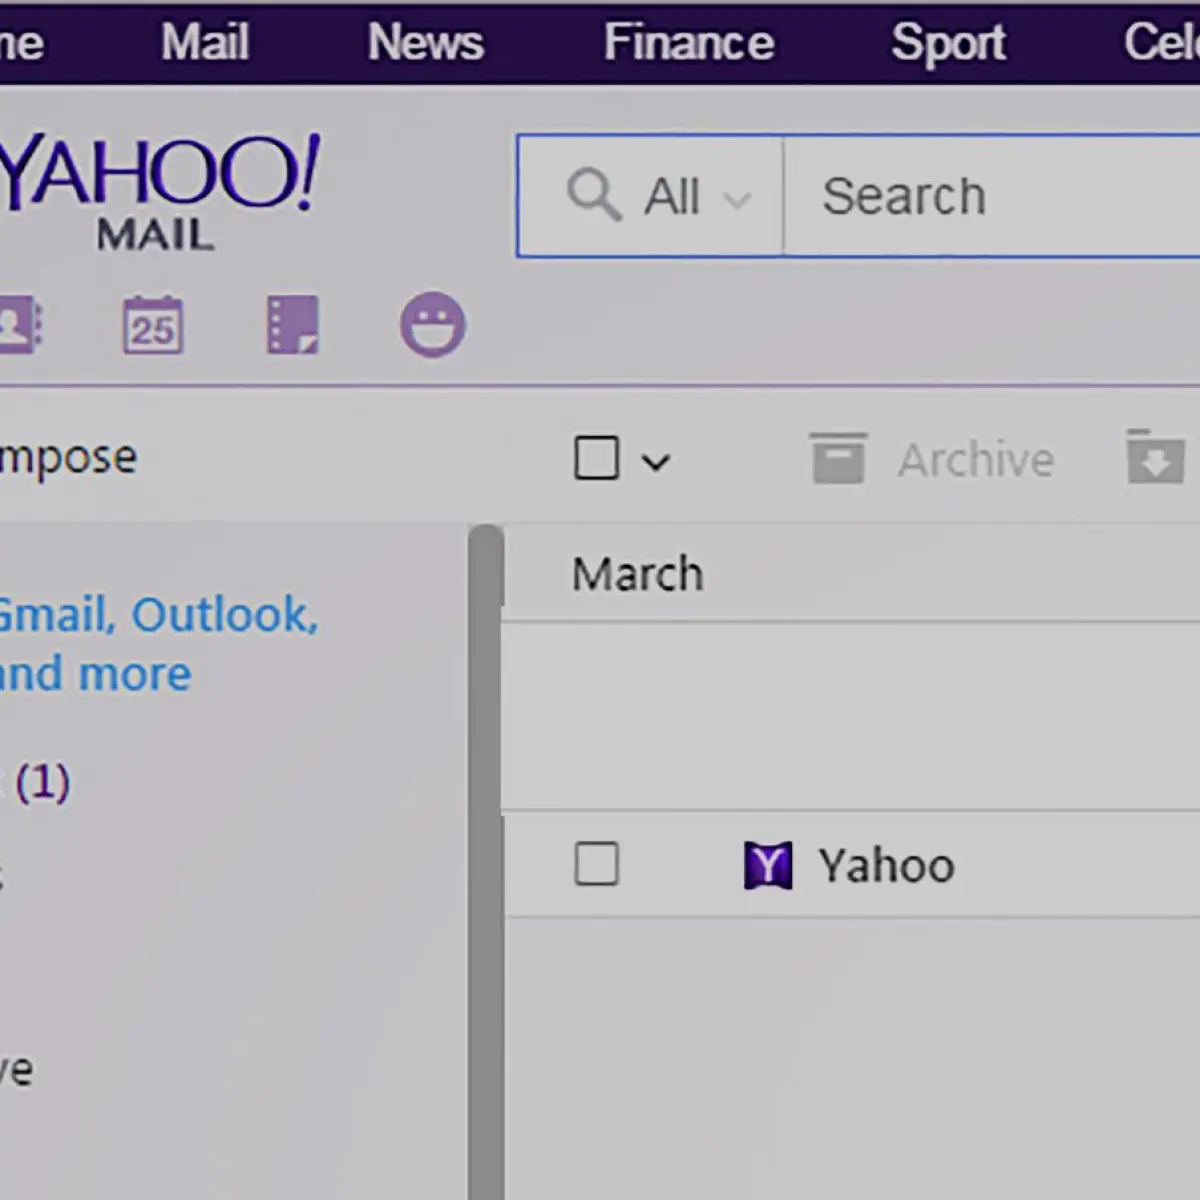Screen dimensions: 1200x1200
Task: Open the Calendar icon showing 25
Action: pyautogui.click(x=152, y=325)
